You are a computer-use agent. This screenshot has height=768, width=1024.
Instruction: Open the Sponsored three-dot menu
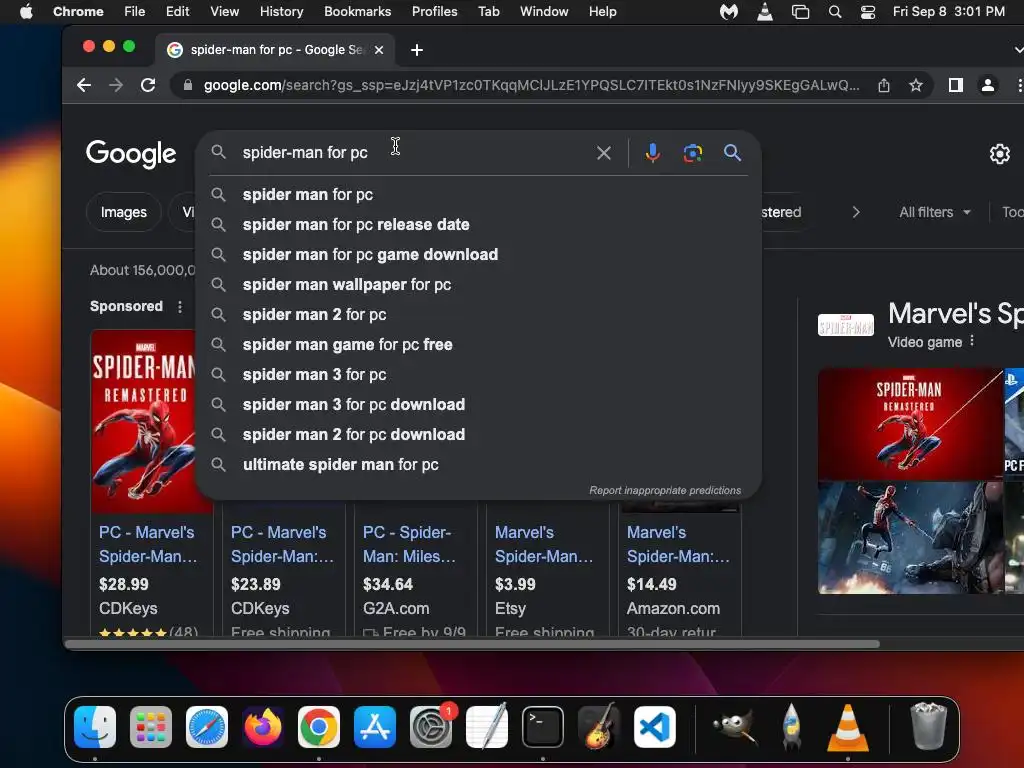180,306
